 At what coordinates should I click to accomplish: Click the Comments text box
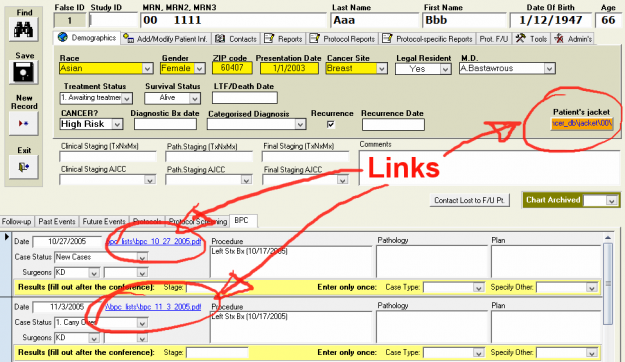[489, 167]
